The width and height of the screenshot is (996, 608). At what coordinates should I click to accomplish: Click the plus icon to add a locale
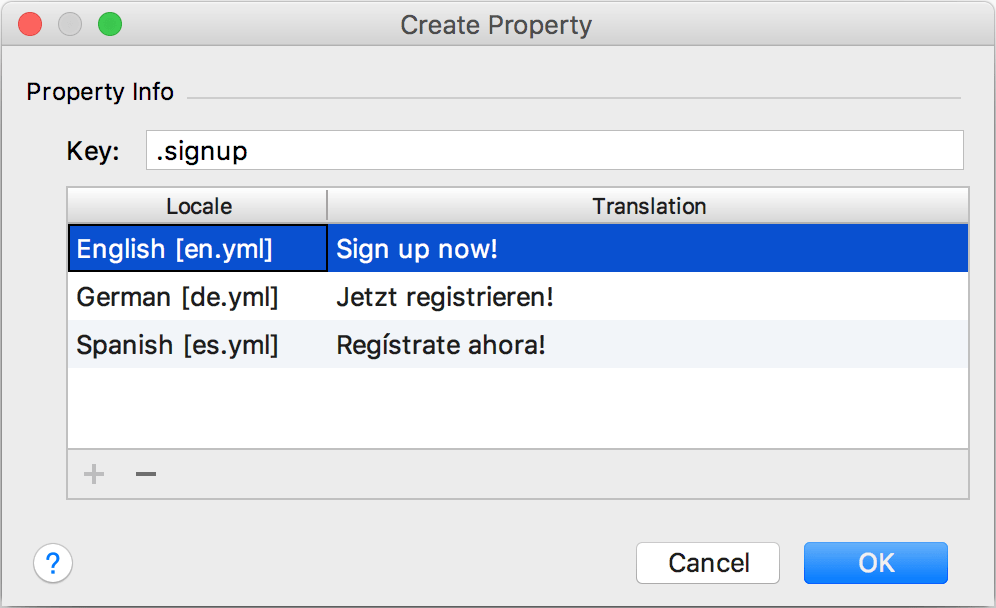pos(93,474)
